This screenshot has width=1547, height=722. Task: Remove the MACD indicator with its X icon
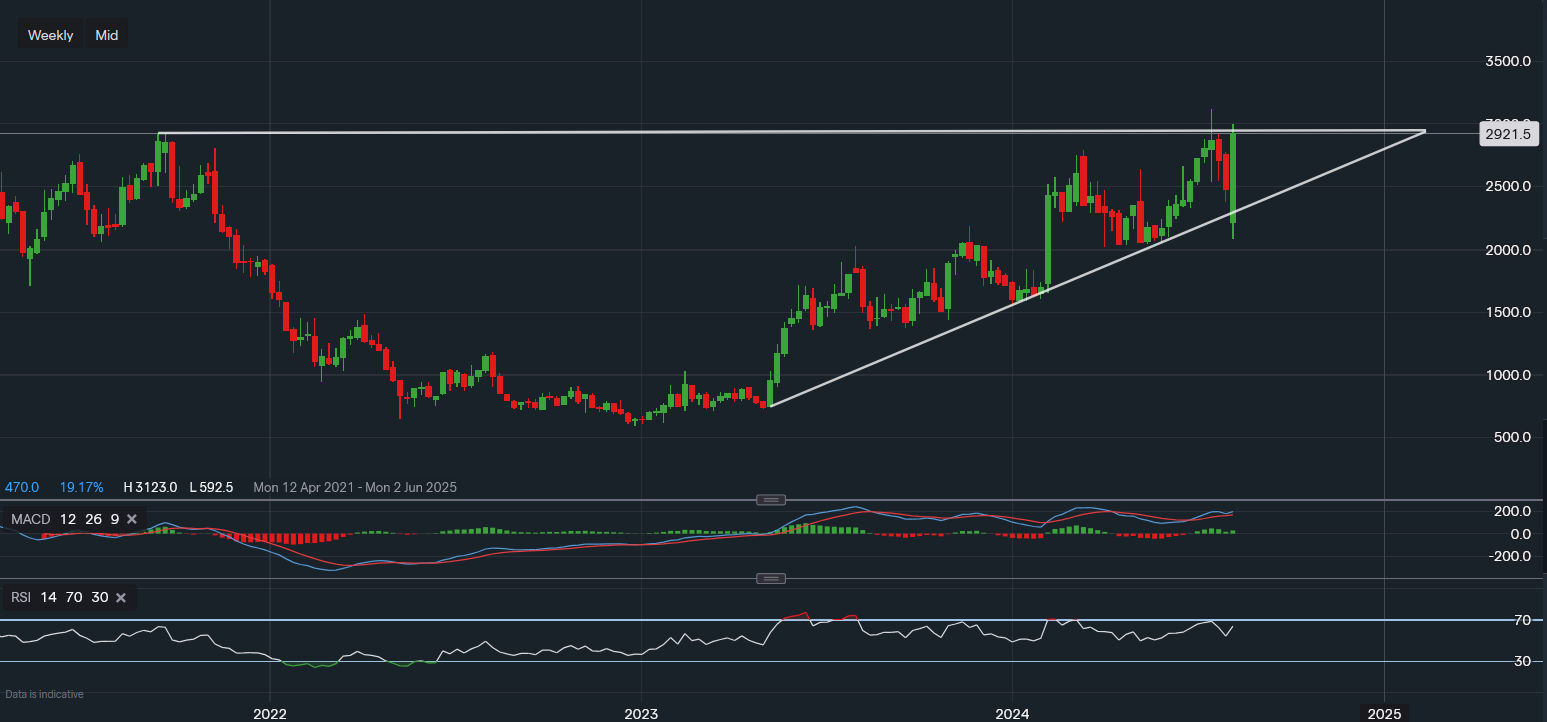click(x=131, y=519)
